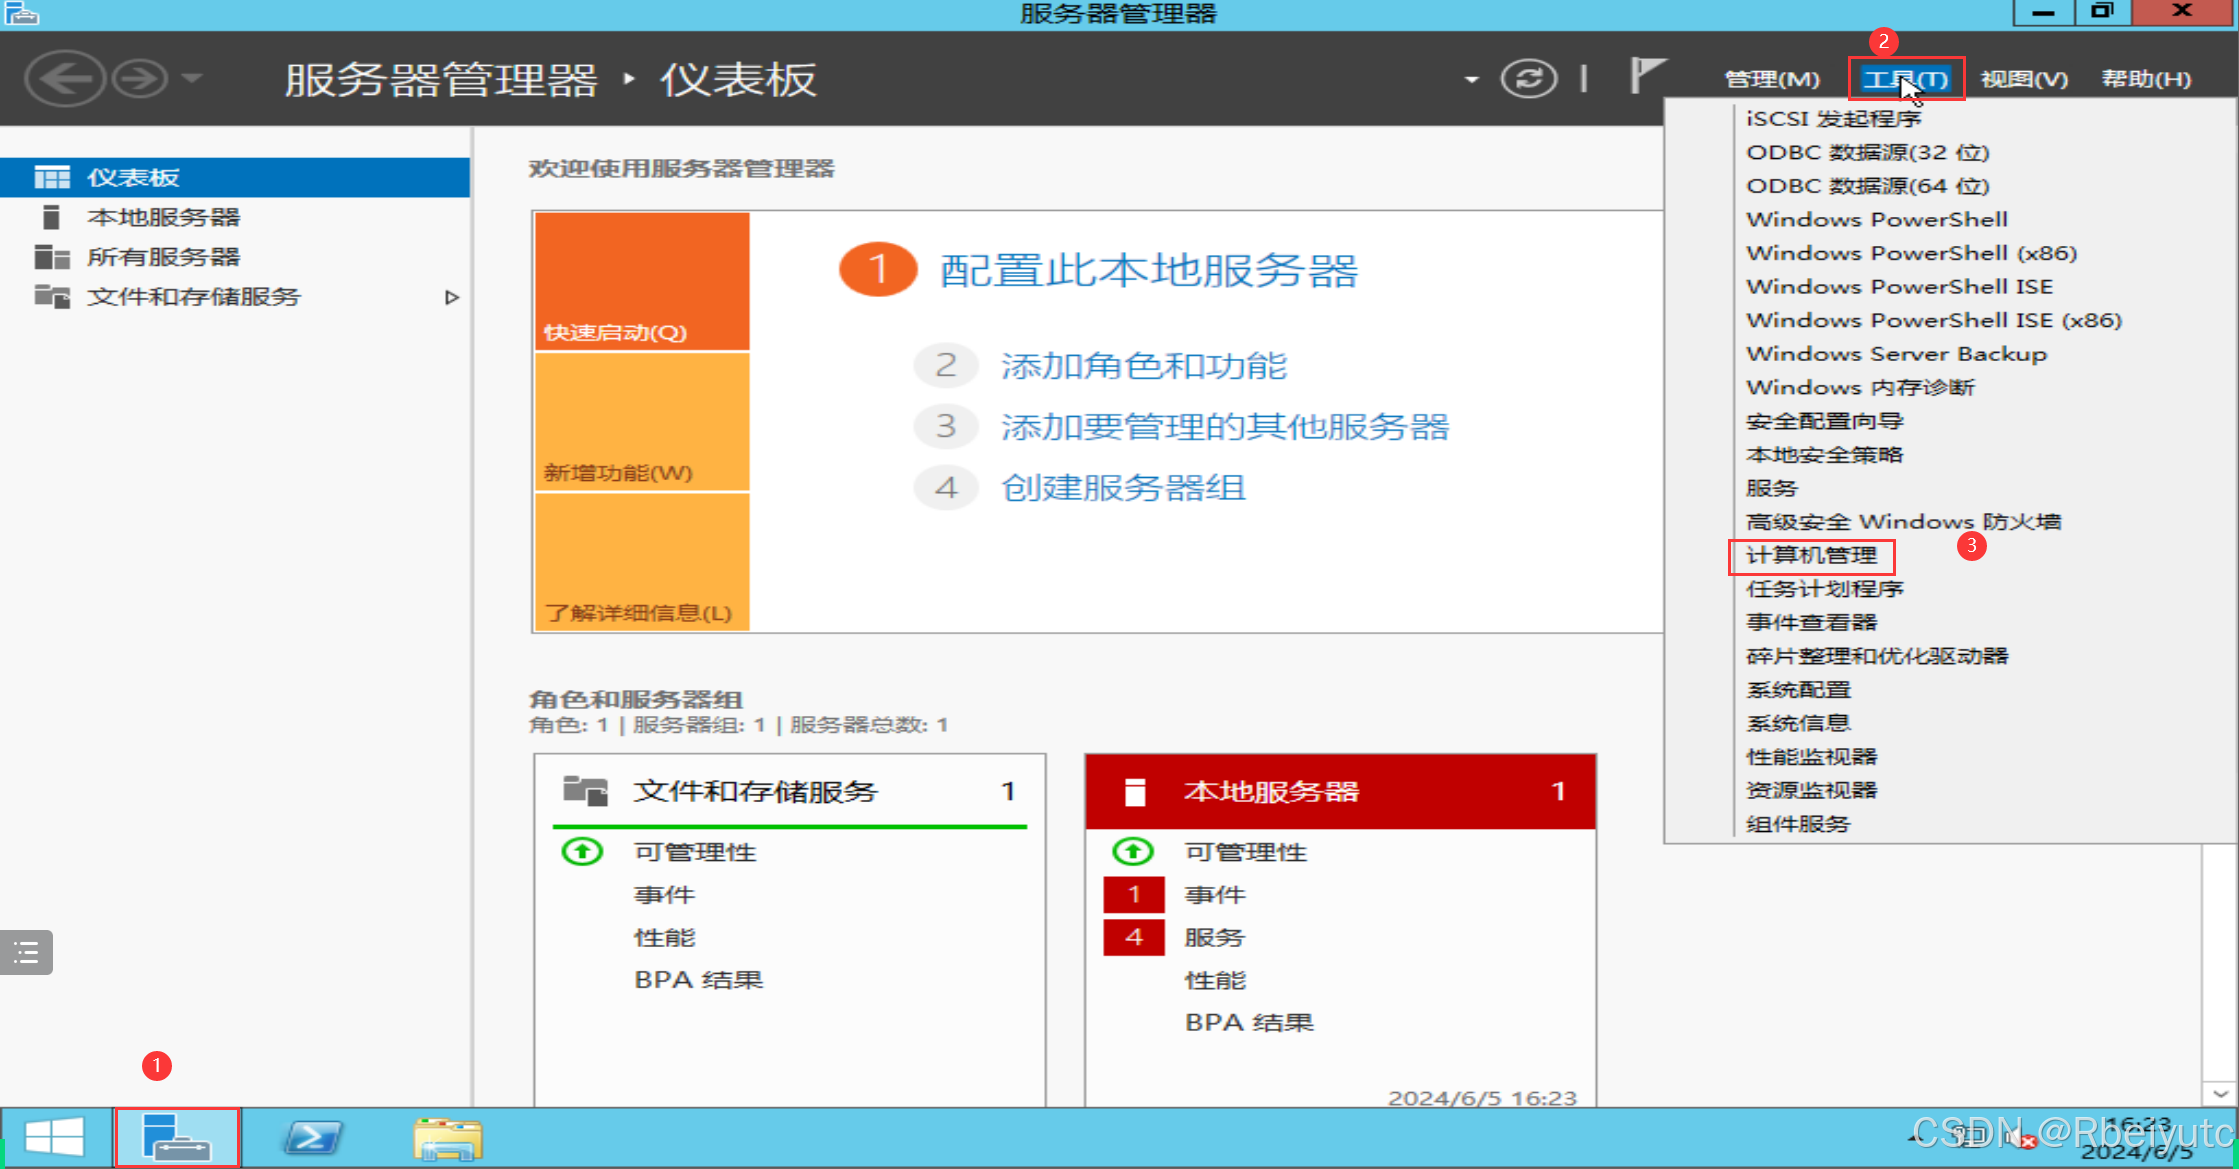Select 事件查看器 menu entry
This screenshot has width=2239, height=1169.
point(1811,623)
